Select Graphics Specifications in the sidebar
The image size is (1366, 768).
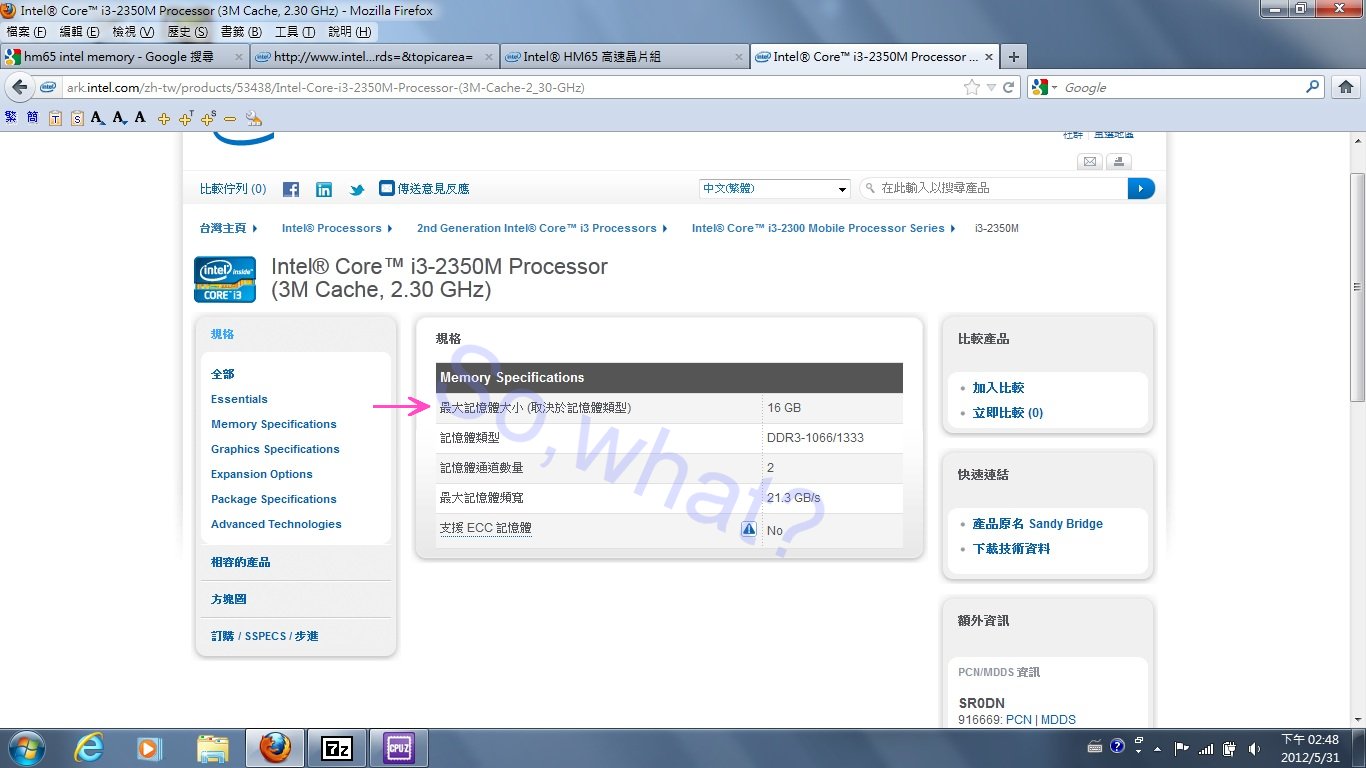pyautogui.click(x=275, y=449)
